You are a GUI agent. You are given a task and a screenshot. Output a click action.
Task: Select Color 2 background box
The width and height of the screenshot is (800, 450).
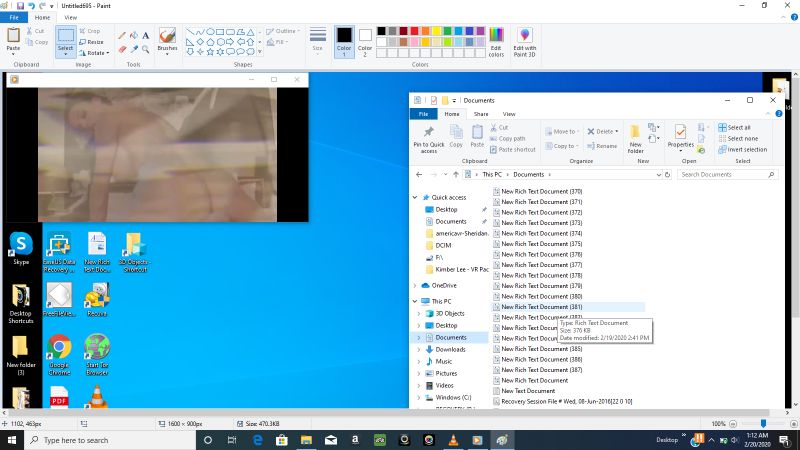[x=365, y=42]
